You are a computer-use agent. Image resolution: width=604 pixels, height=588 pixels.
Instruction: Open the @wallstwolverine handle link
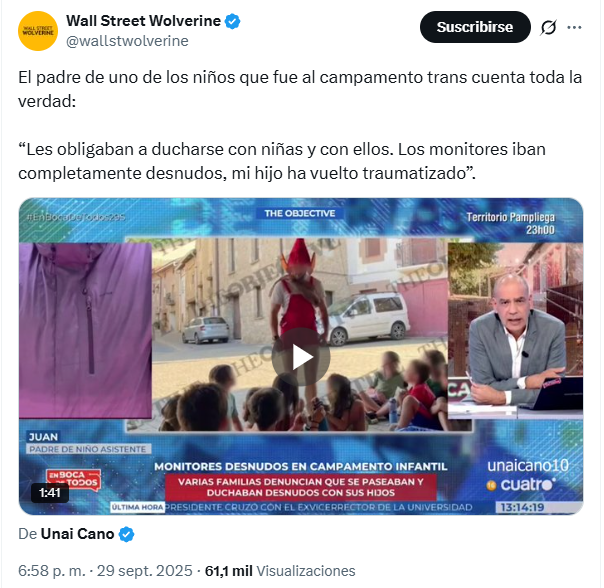(x=127, y=41)
